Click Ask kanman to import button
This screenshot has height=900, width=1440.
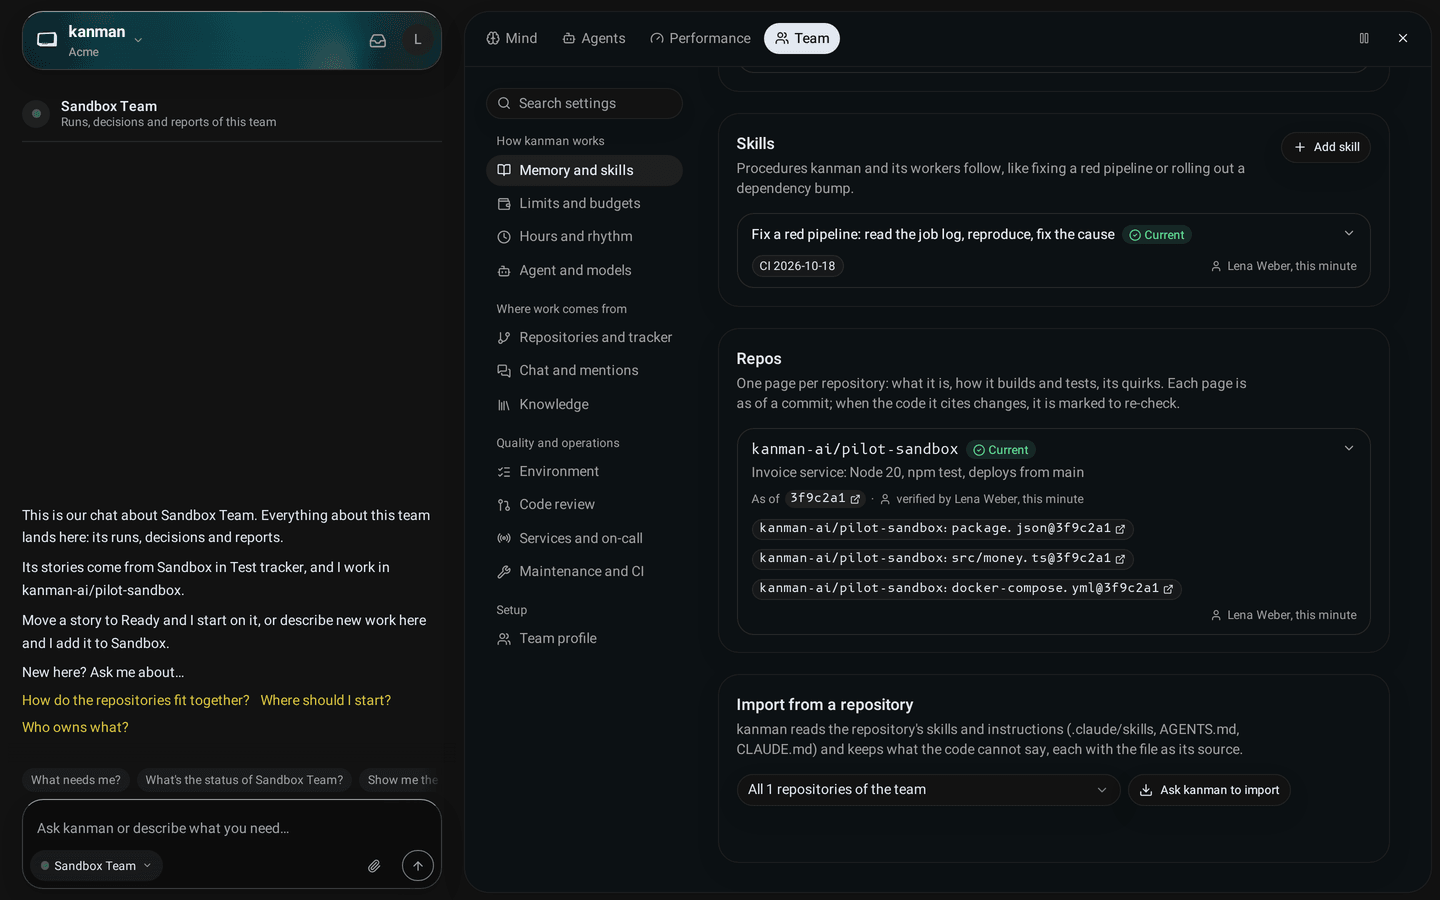click(x=1209, y=790)
